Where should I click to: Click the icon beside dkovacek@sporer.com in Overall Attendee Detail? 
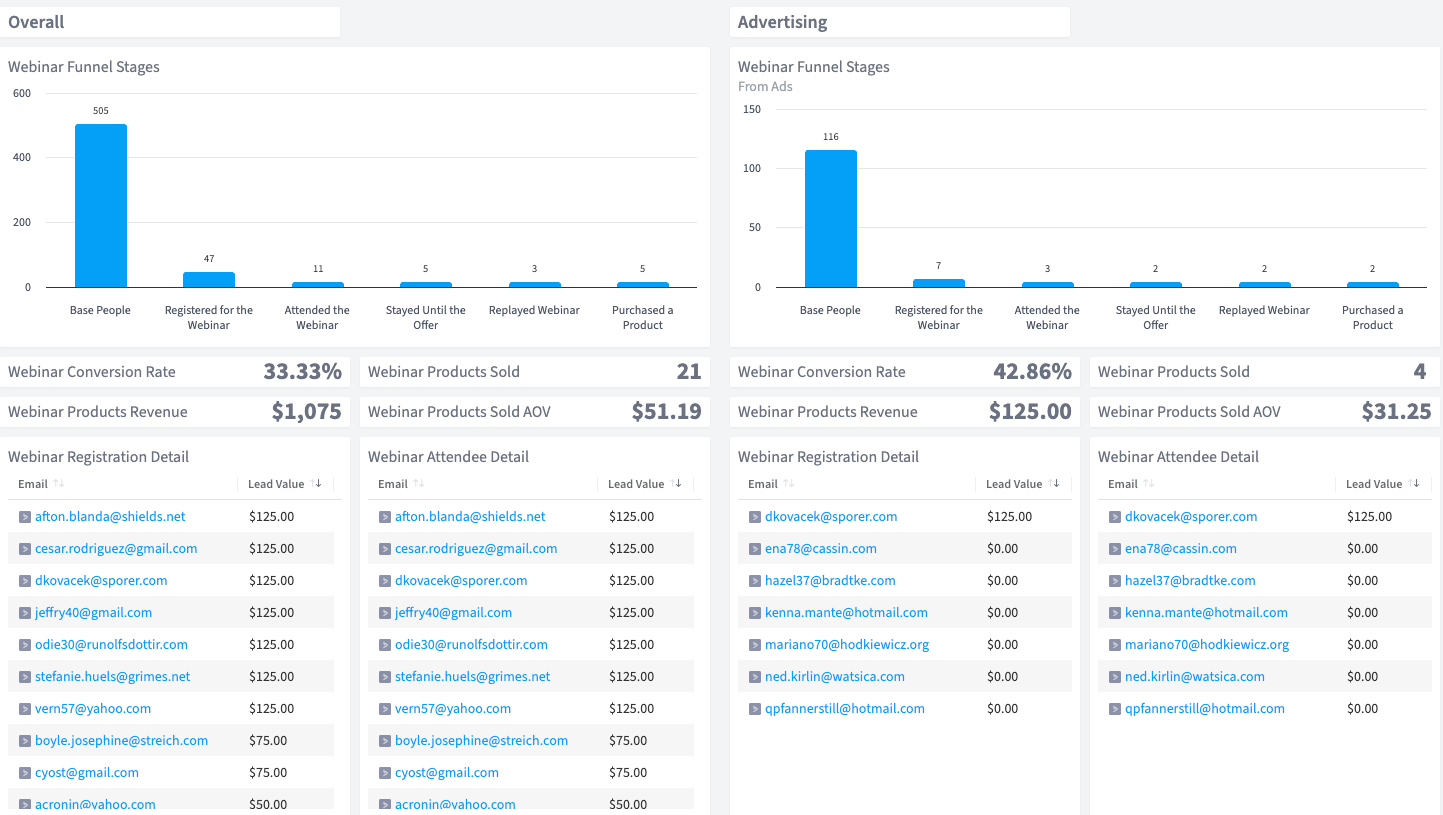point(385,581)
